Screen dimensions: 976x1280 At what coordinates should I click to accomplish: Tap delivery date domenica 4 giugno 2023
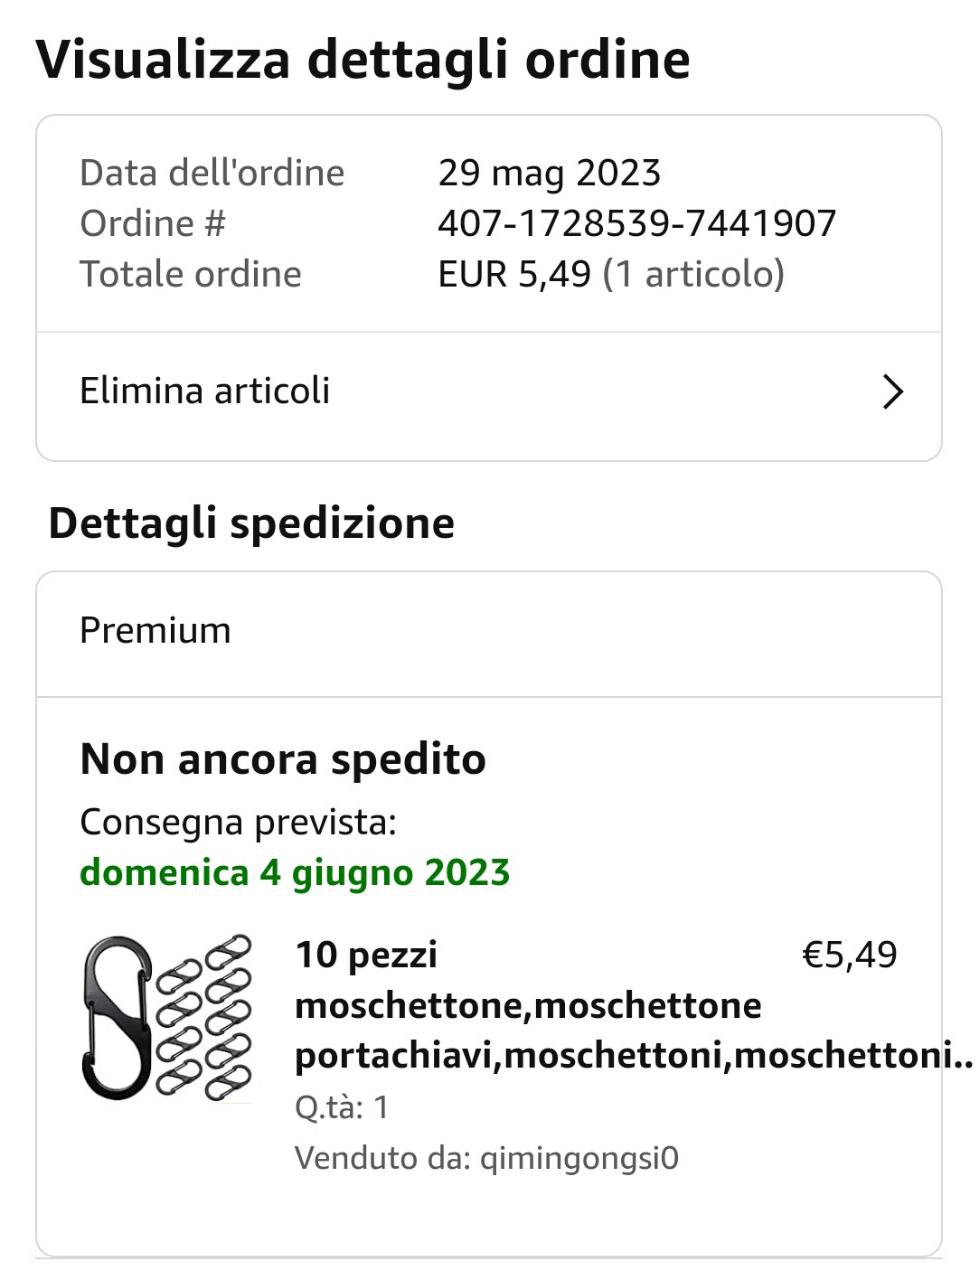point(295,872)
